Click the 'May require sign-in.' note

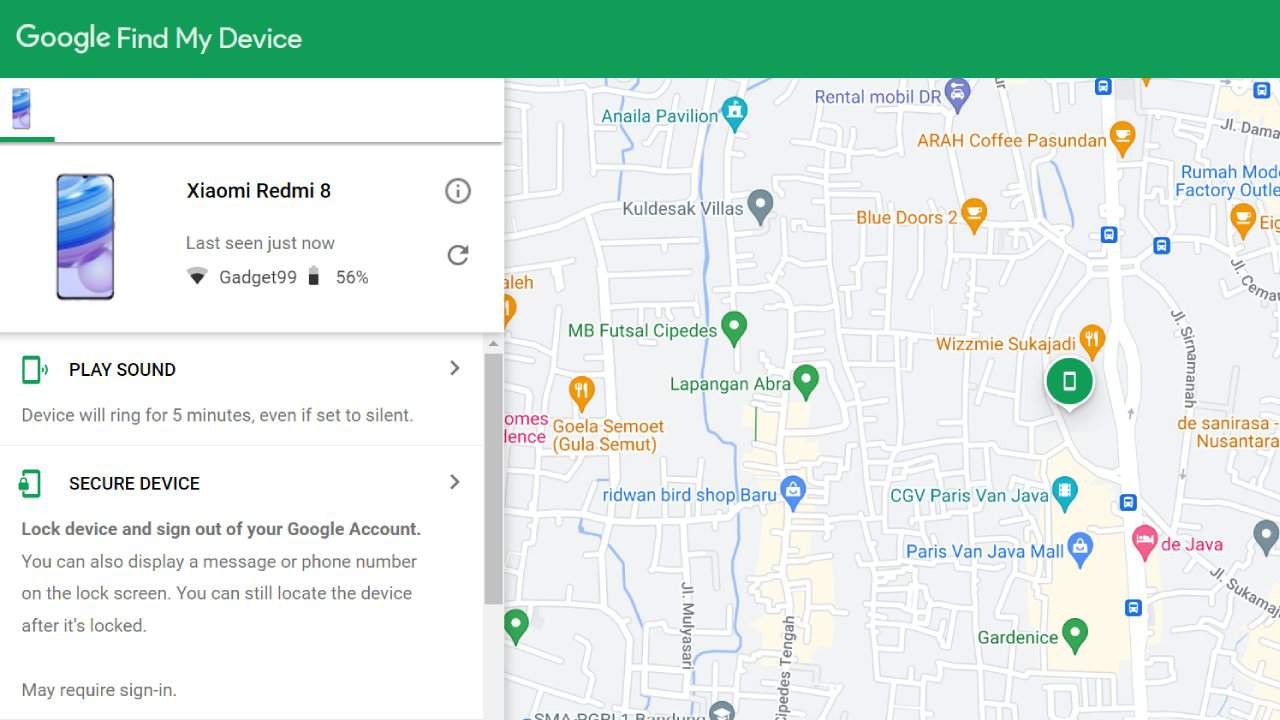click(99, 690)
